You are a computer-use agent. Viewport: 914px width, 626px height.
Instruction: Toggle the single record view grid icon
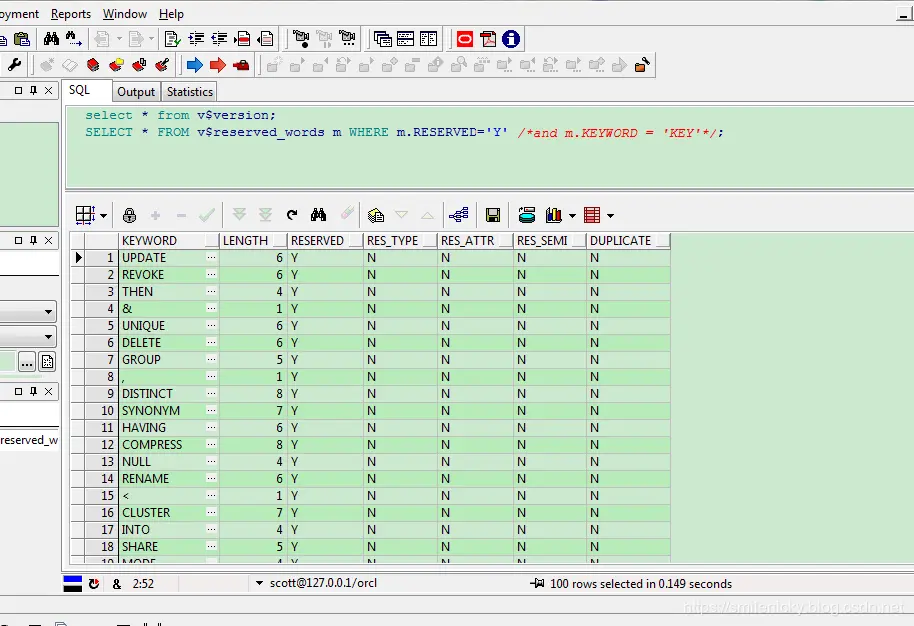coord(85,215)
